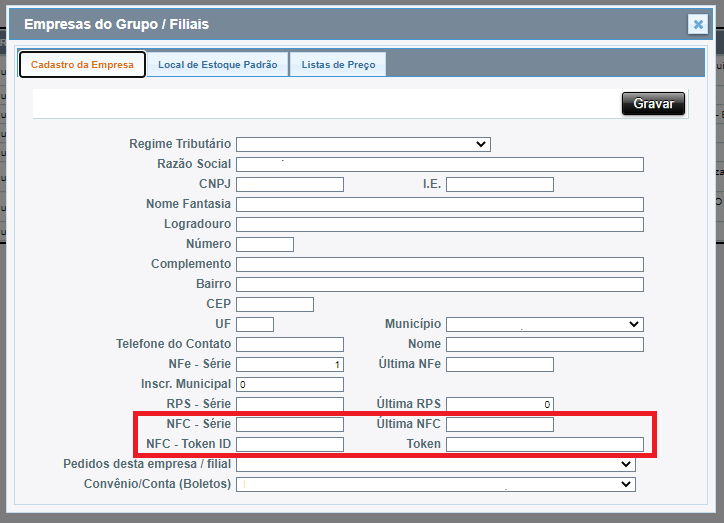This screenshot has width=724, height=523.
Task: Click into the CNPJ field
Action: pyautogui.click(x=290, y=184)
